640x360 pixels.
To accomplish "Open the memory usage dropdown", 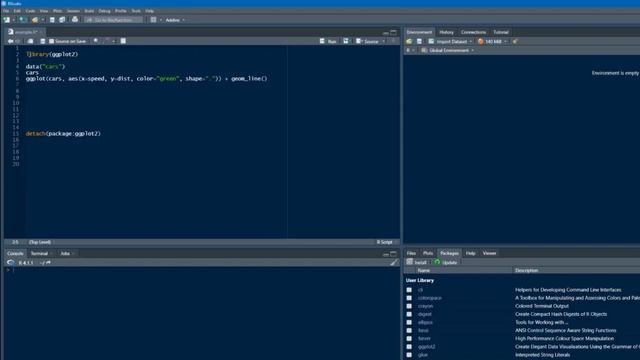I will point(492,42).
